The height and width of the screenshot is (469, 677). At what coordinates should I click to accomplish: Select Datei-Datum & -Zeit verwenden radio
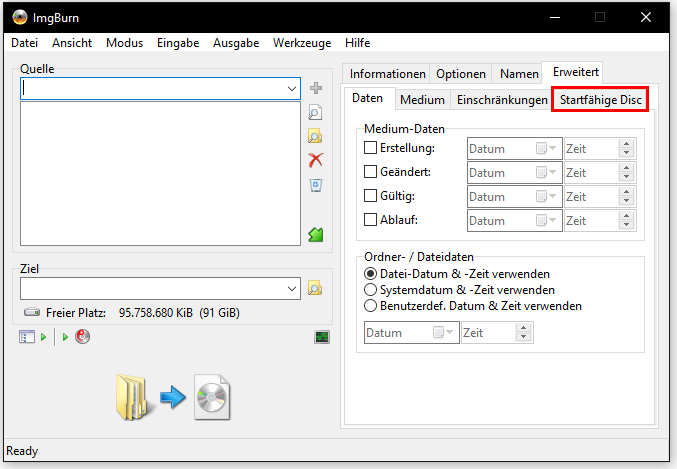tap(370, 274)
